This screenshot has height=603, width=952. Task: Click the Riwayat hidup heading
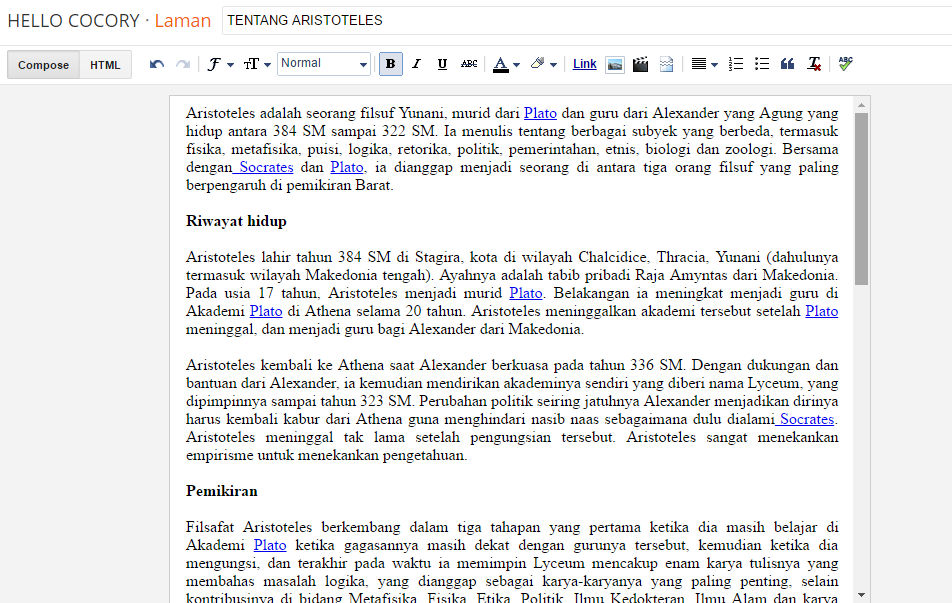pyautogui.click(x=236, y=221)
